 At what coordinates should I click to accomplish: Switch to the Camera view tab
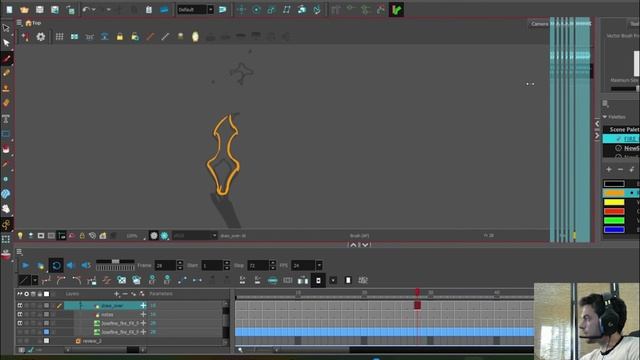pos(539,24)
